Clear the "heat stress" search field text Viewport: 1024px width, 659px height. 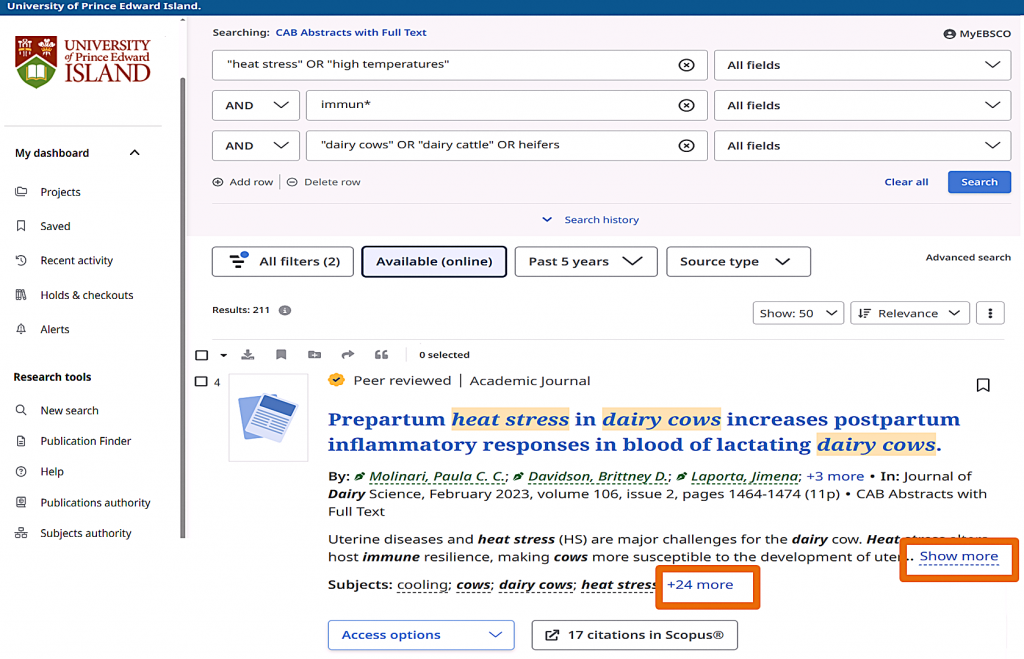pyautogui.click(x=686, y=65)
